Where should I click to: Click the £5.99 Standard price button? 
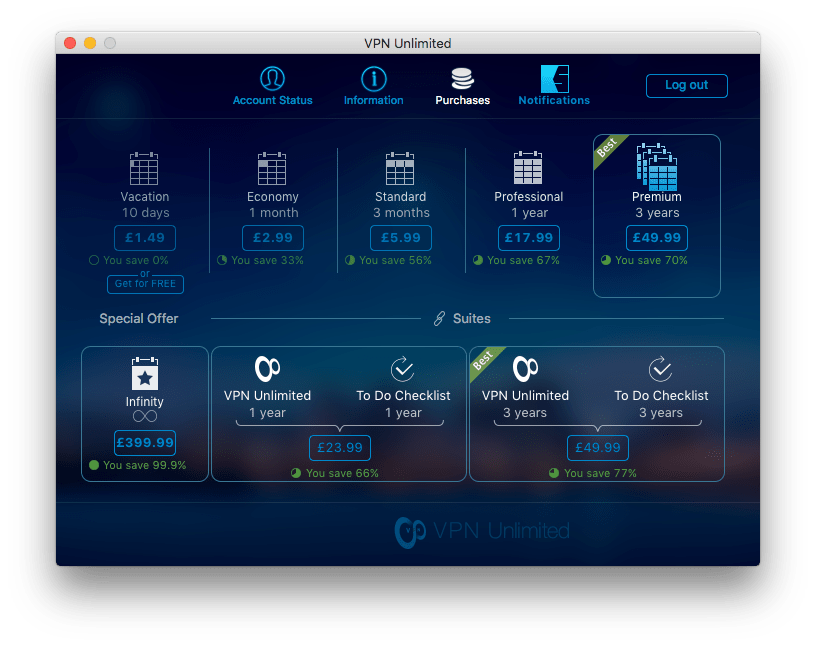pyautogui.click(x=400, y=238)
